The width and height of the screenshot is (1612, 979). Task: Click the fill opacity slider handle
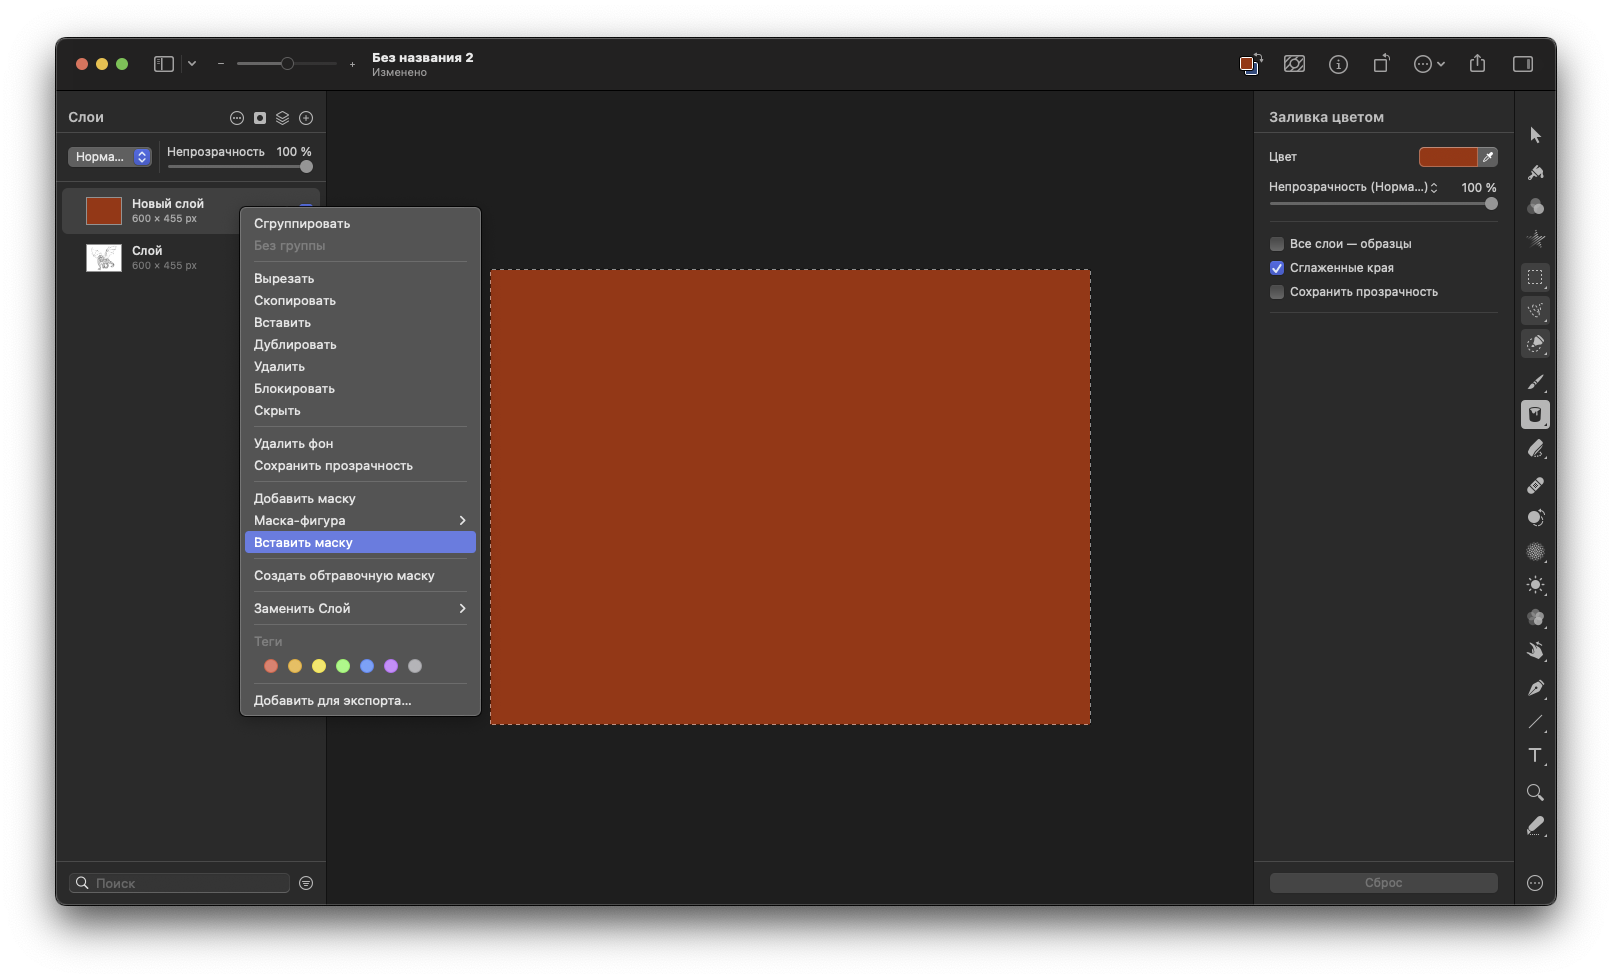(x=1491, y=204)
